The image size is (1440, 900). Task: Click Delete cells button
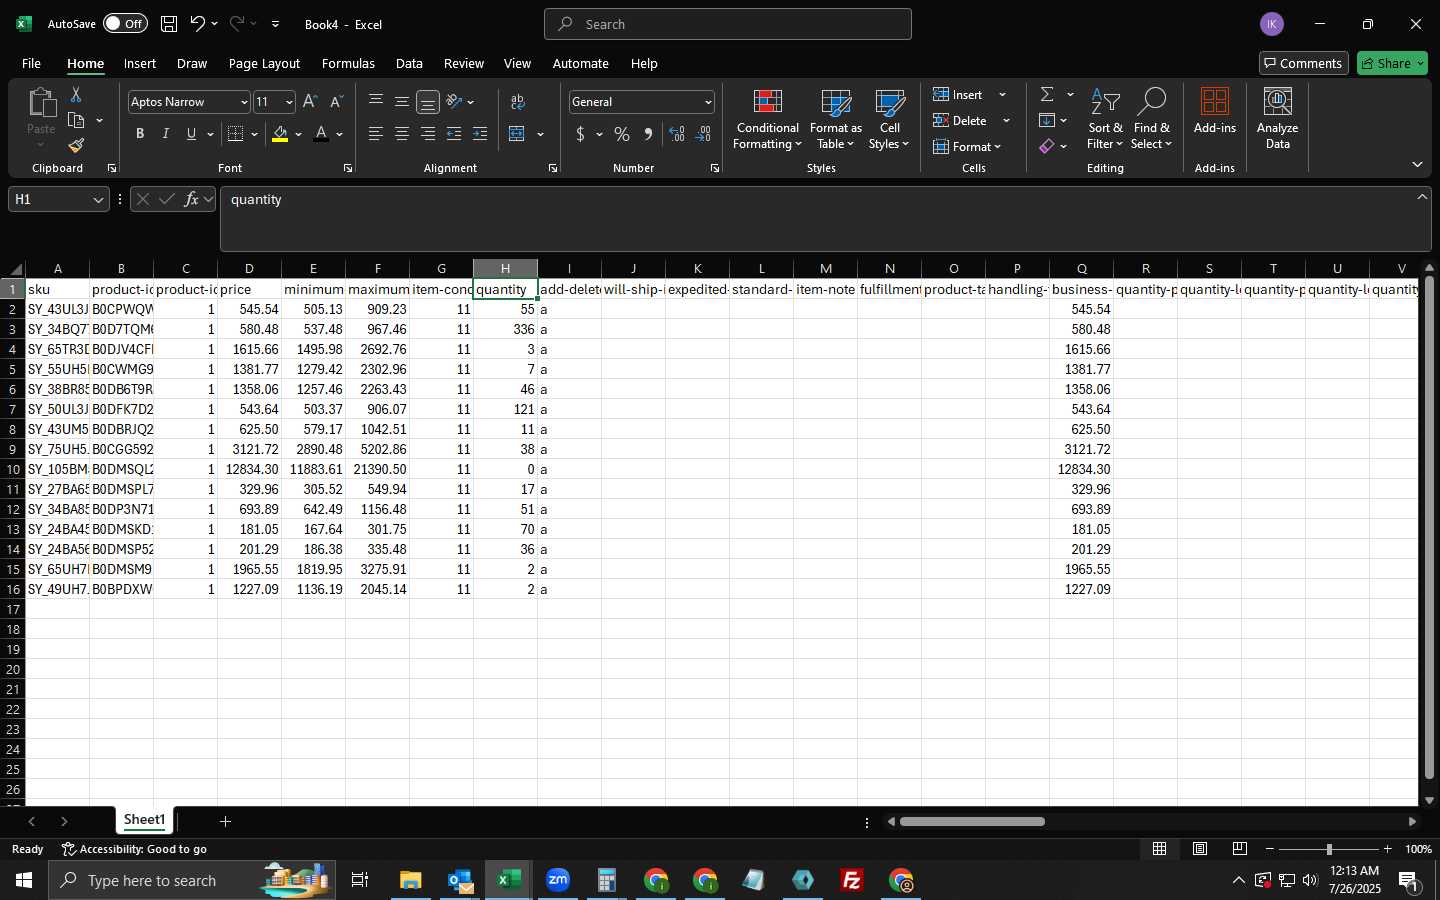click(960, 120)
